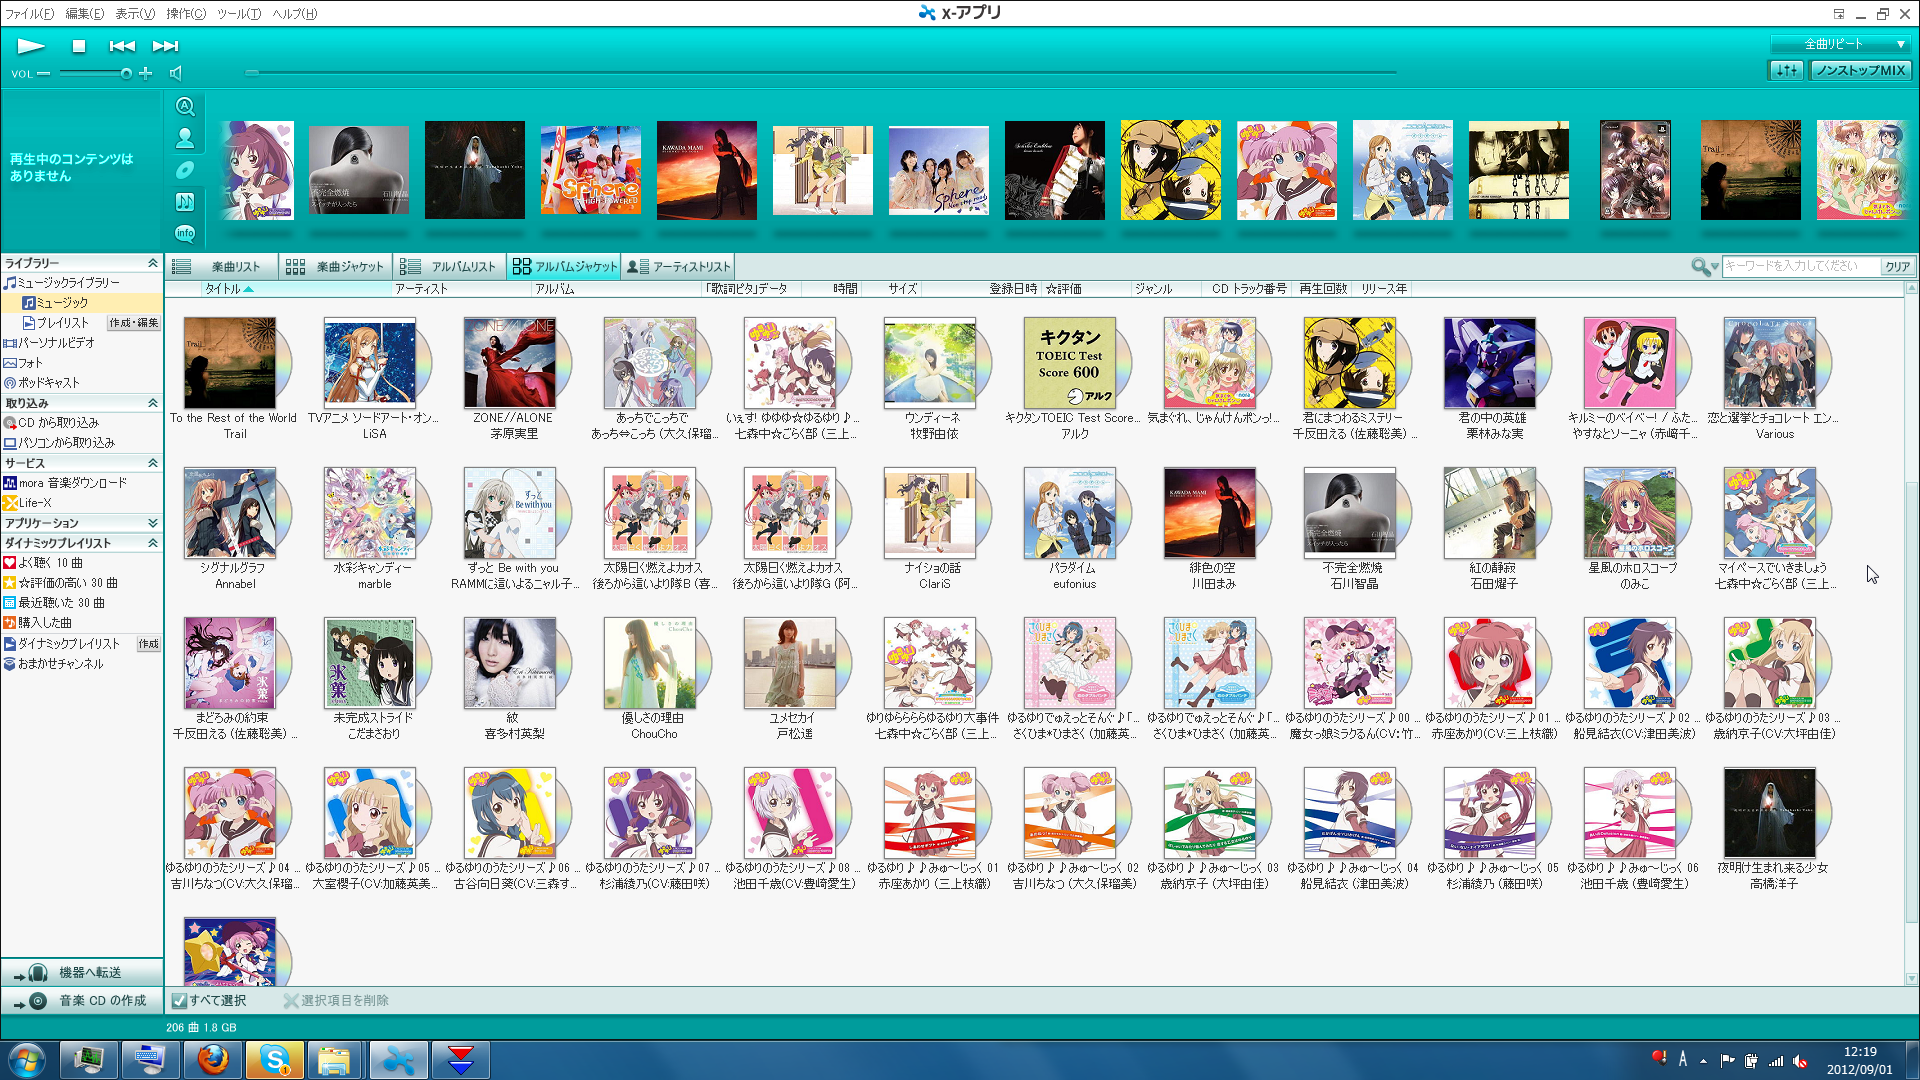Screen dimensions: 1920x1080
Task: Open ファイル(F) menu
Action: 30,13
